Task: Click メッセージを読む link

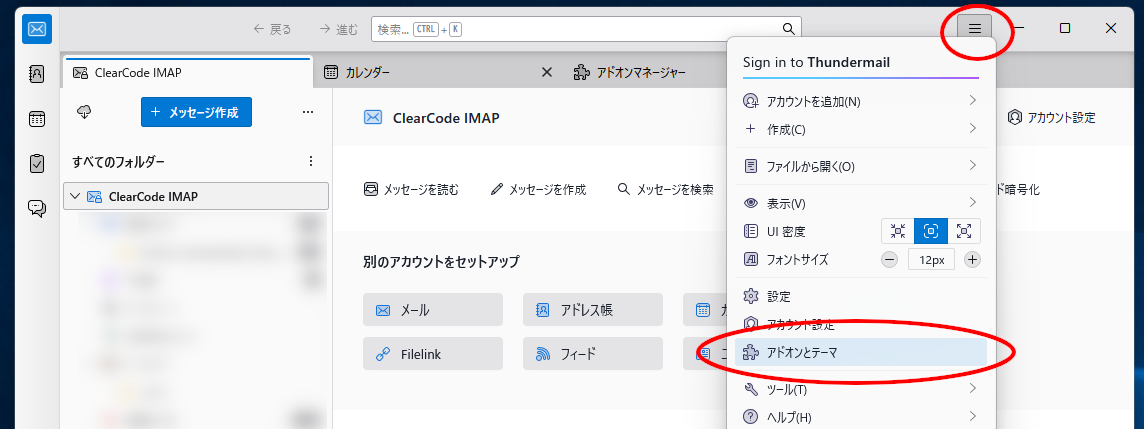Action: point(412,190)
